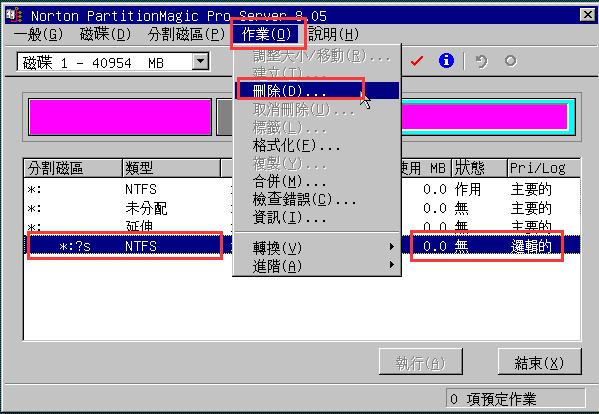The width and height of the screenshot is (599, 414).
Task: Open the 分割磁區(P) menu
Action: (186, 34)
